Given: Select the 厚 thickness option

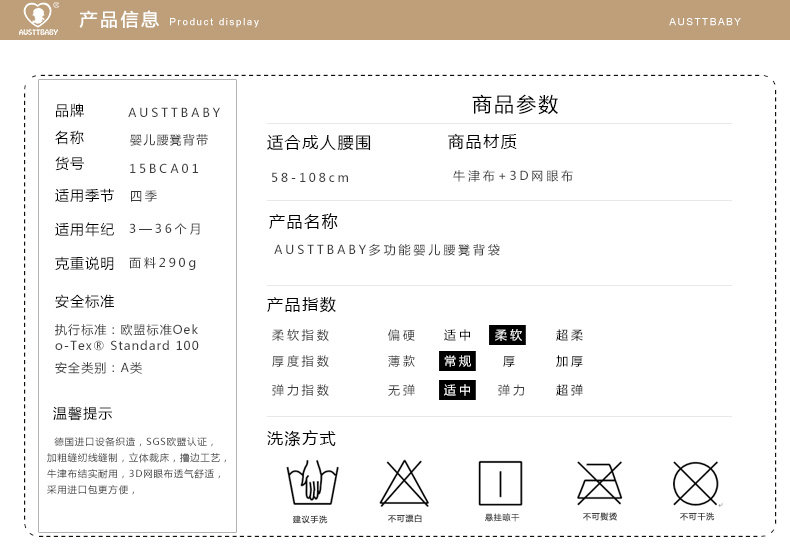Looking at the screenshot, I should [x=508, y=361].
